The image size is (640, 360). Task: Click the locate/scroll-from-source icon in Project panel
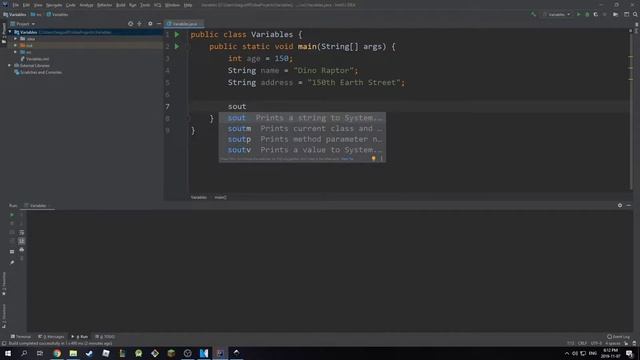click(x=131, y=24)
